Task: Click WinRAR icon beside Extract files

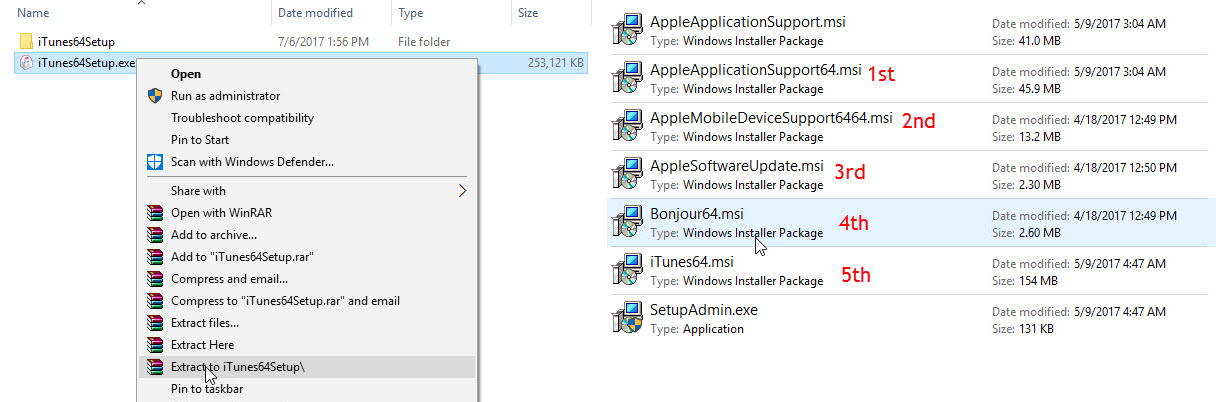Action: click(x=155, y=322)
